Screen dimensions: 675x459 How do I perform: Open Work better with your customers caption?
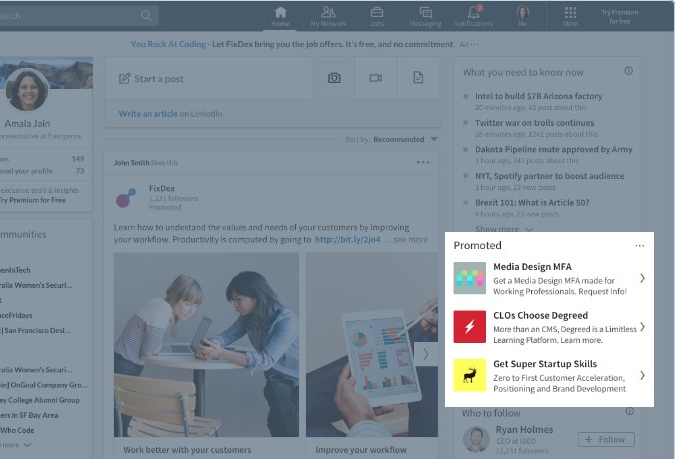[x=187, y=450]
